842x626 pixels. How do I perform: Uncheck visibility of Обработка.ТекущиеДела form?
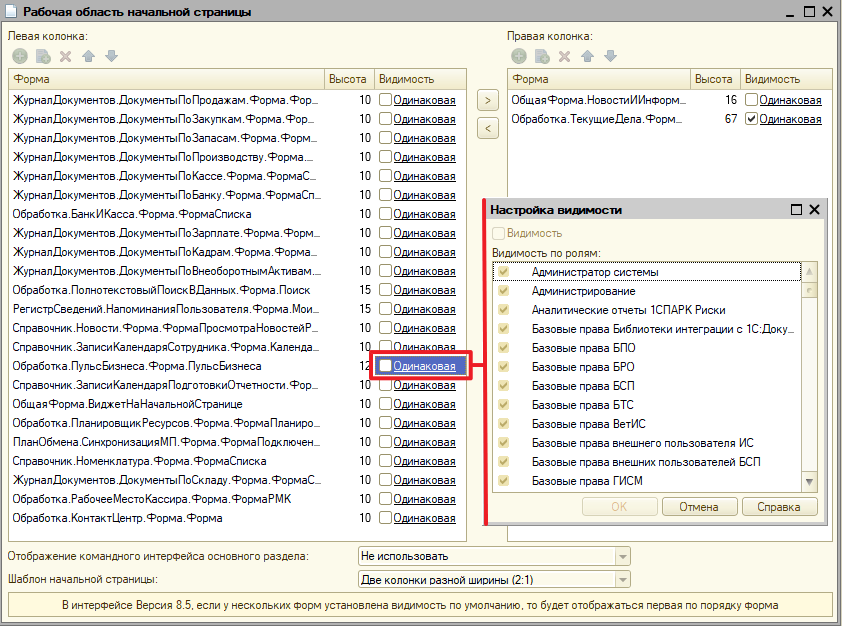pos(751,119)
